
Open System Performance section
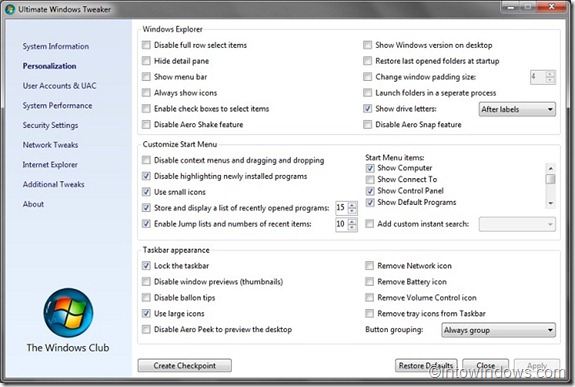coord(57,106)
